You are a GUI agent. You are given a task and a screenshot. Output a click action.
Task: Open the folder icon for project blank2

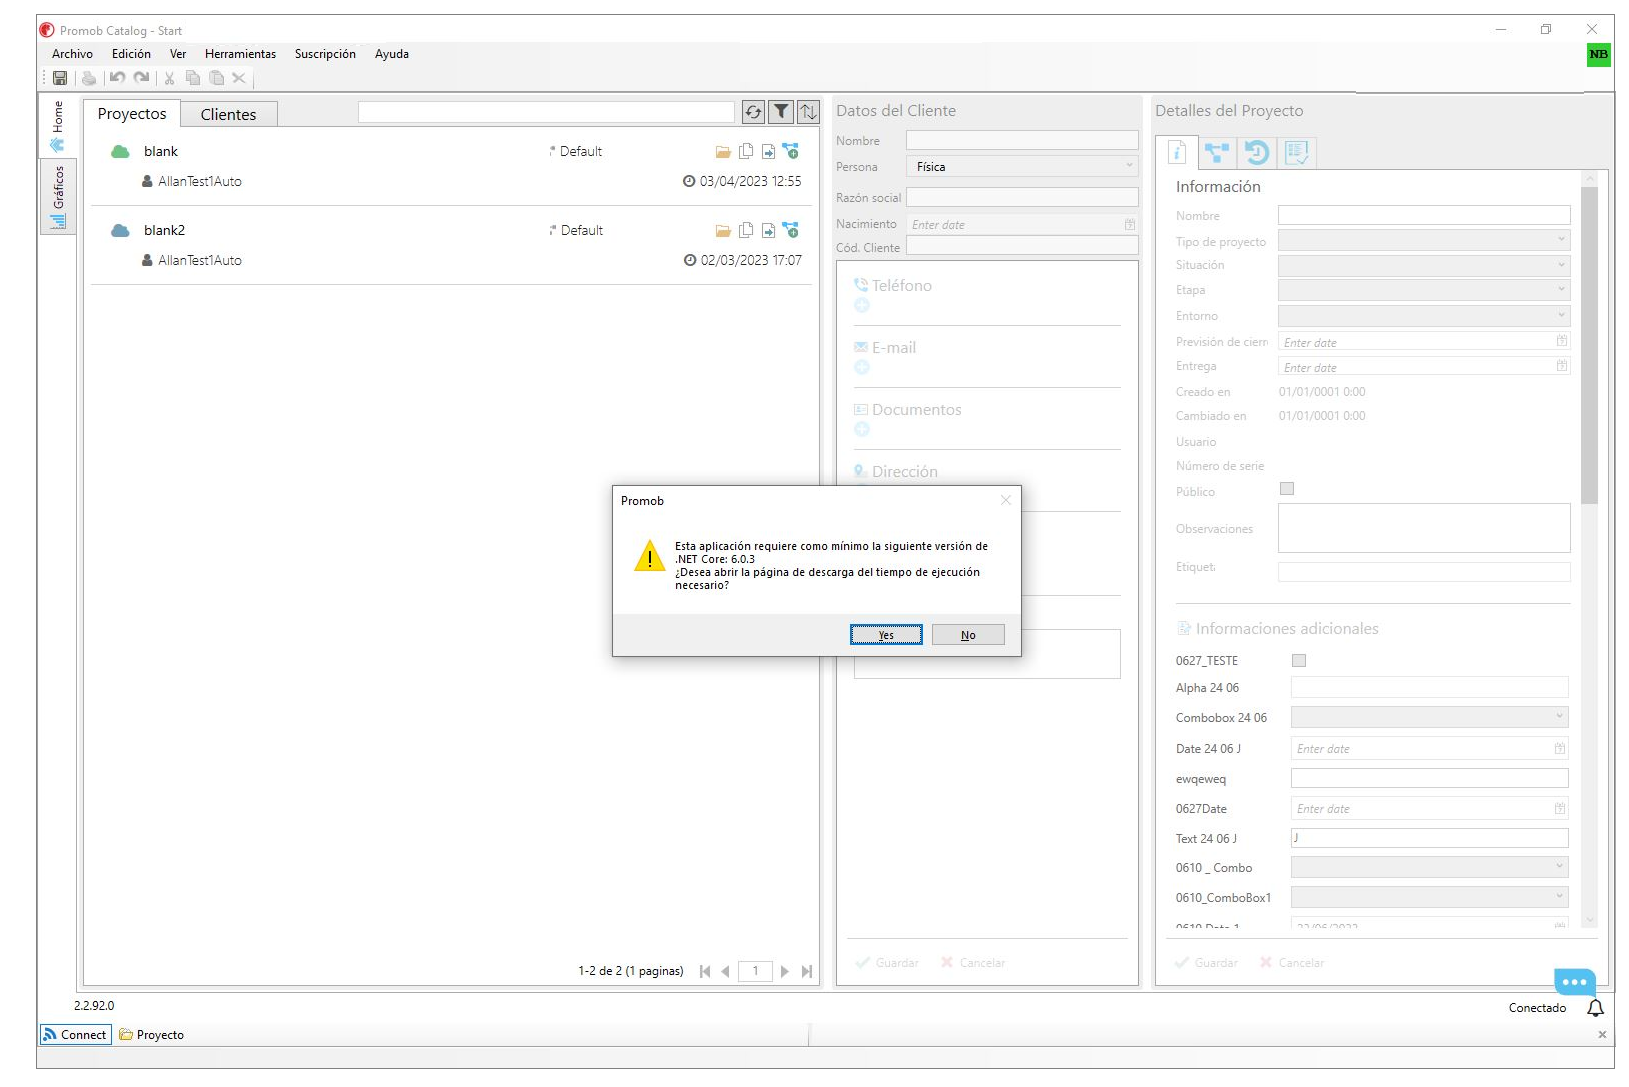pyautogui.click(x=723, y=231)
